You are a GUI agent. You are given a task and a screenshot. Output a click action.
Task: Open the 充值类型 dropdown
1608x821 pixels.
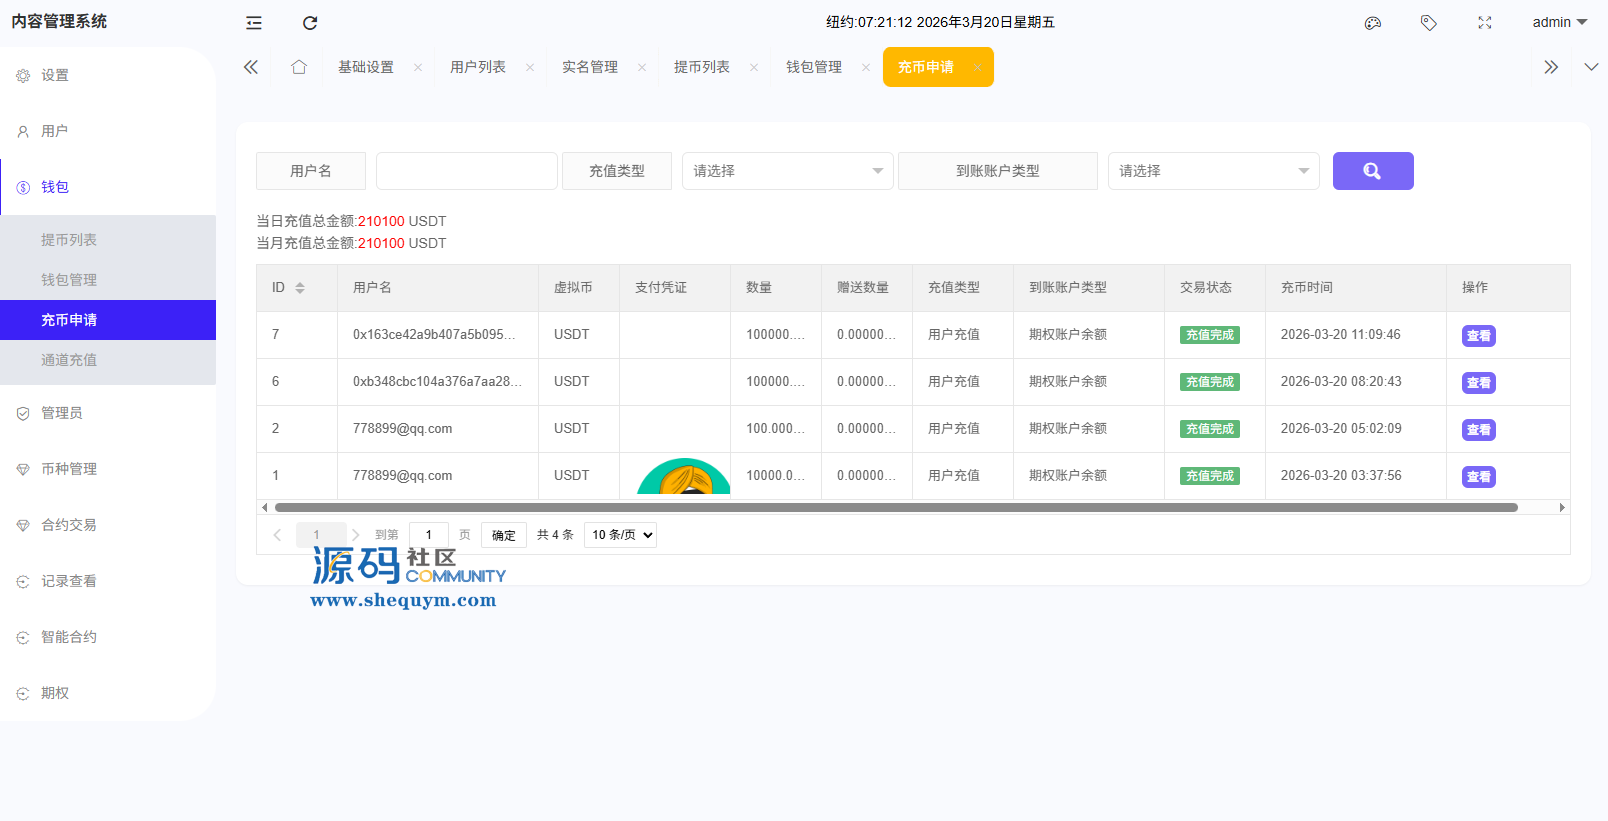click(x=787, y=171)
